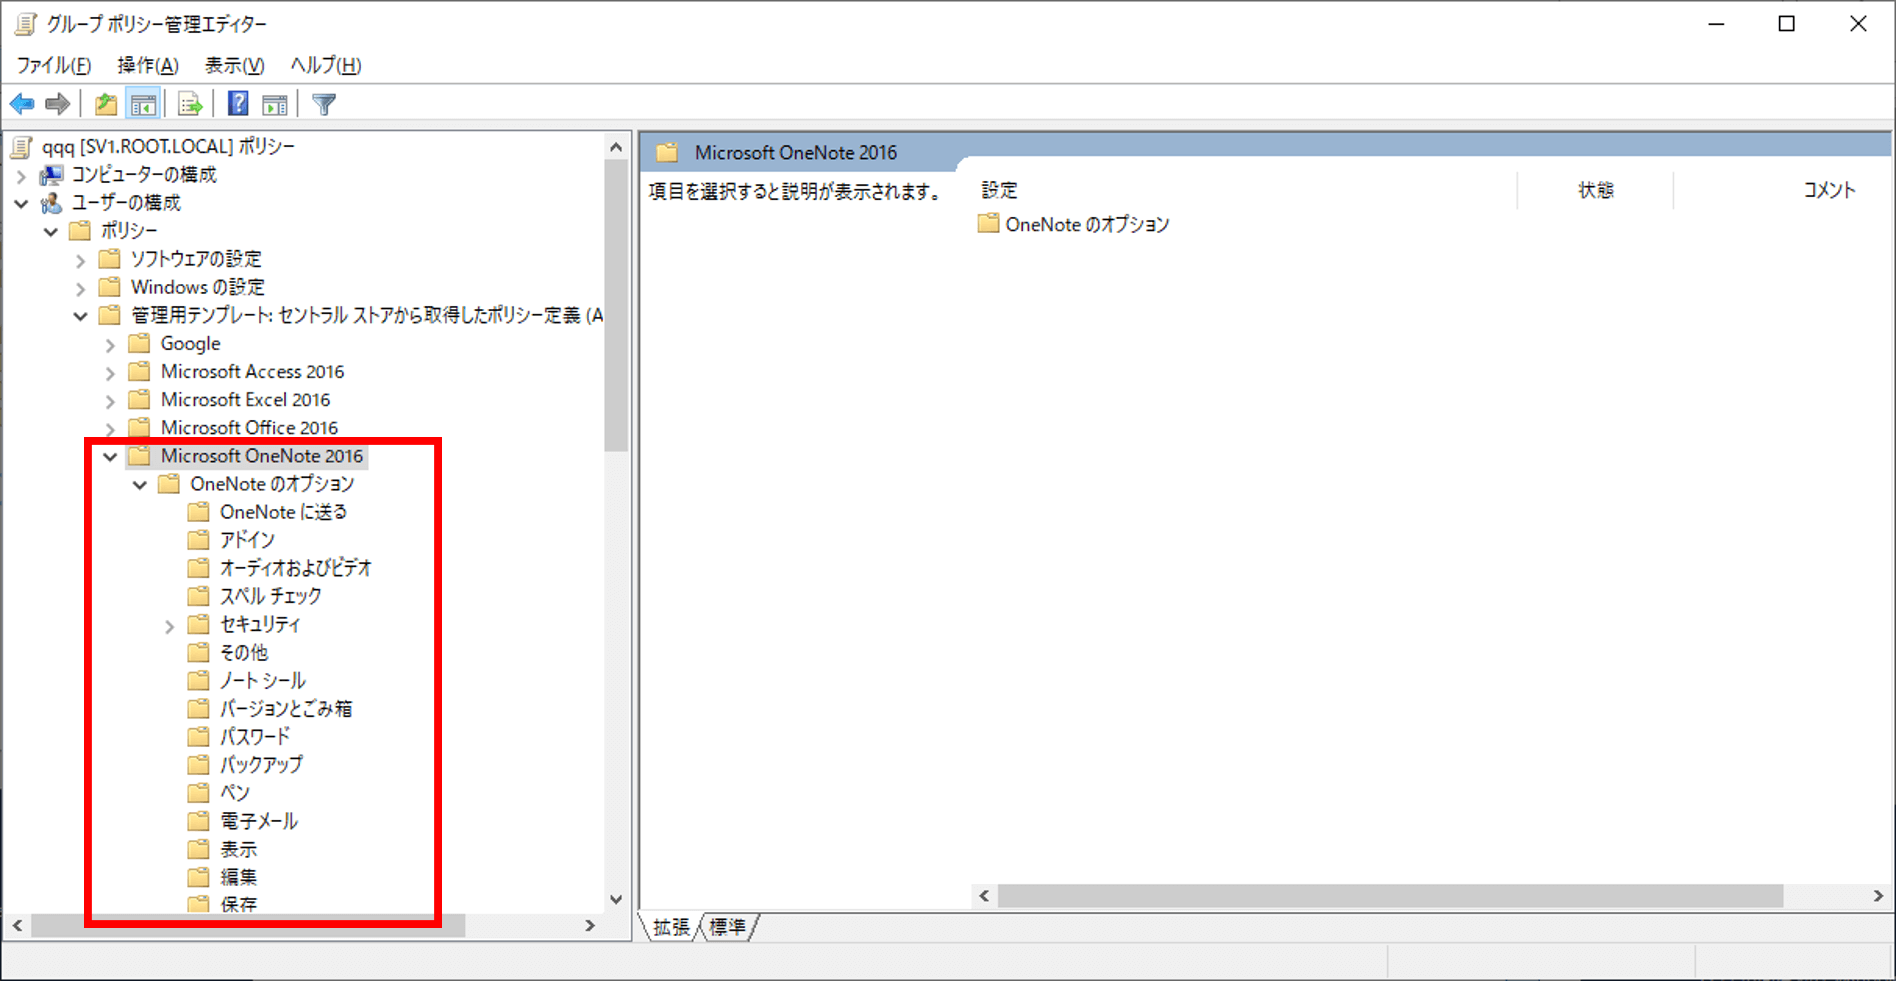Click tree pane horizontal scroll left arrow
The height and width of the screenshot is (981, 1896).
17,926
